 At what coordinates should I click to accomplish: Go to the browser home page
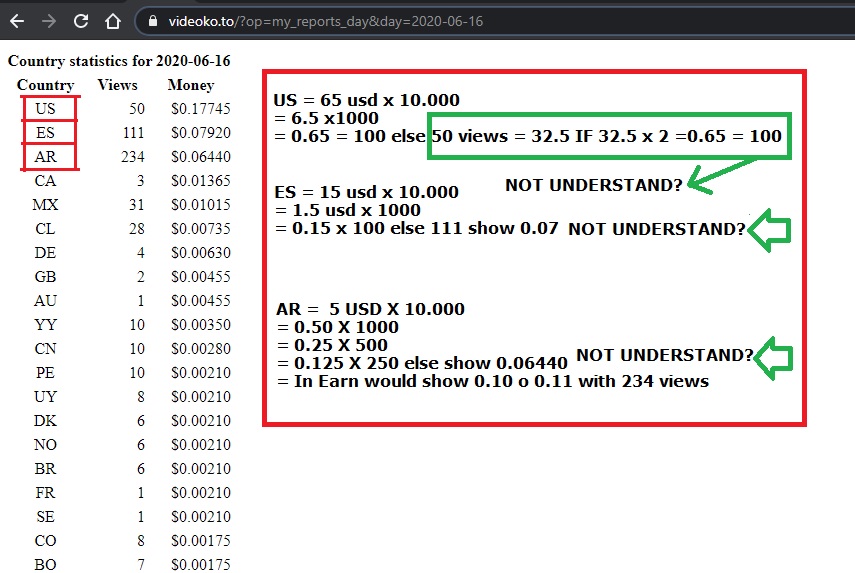114,20
